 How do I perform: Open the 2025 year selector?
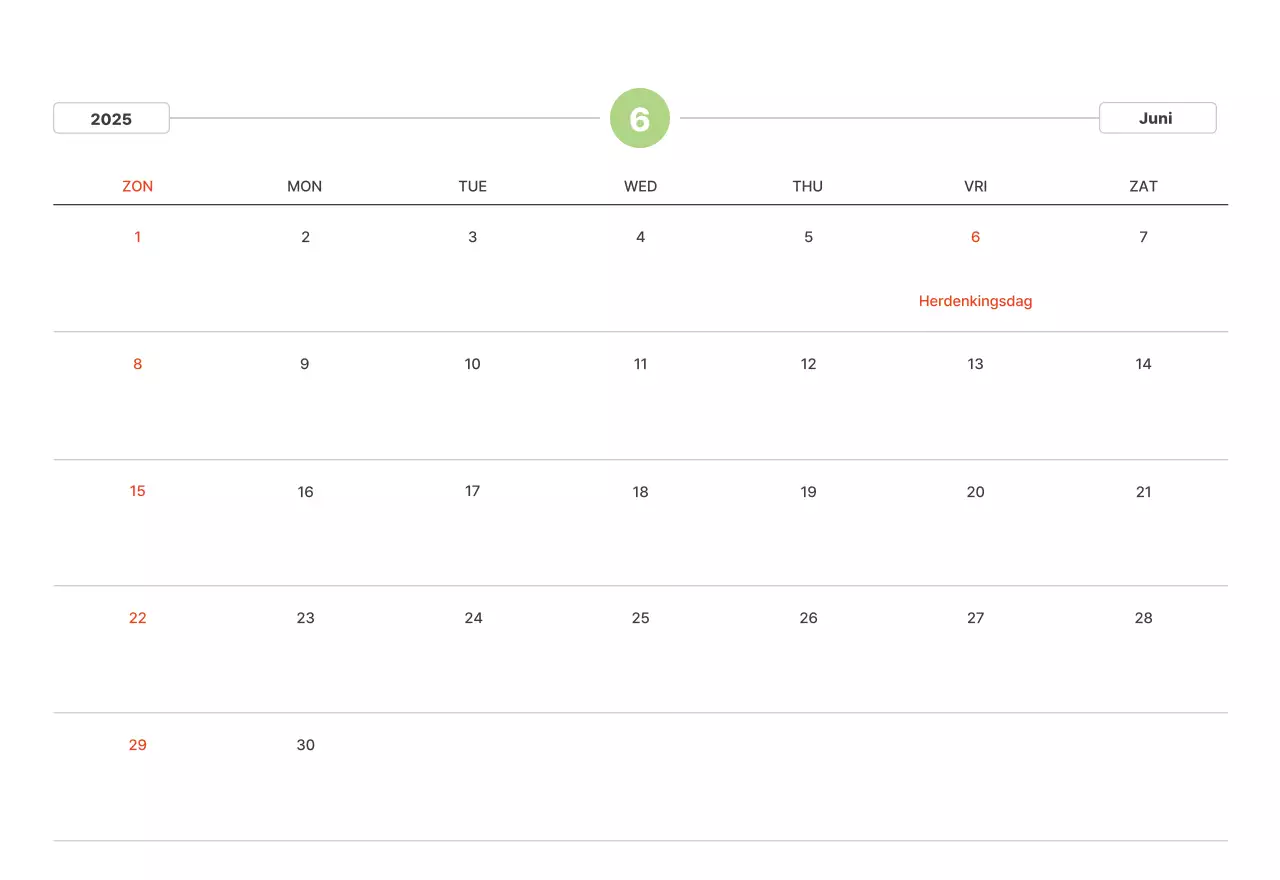coord(111,119)
